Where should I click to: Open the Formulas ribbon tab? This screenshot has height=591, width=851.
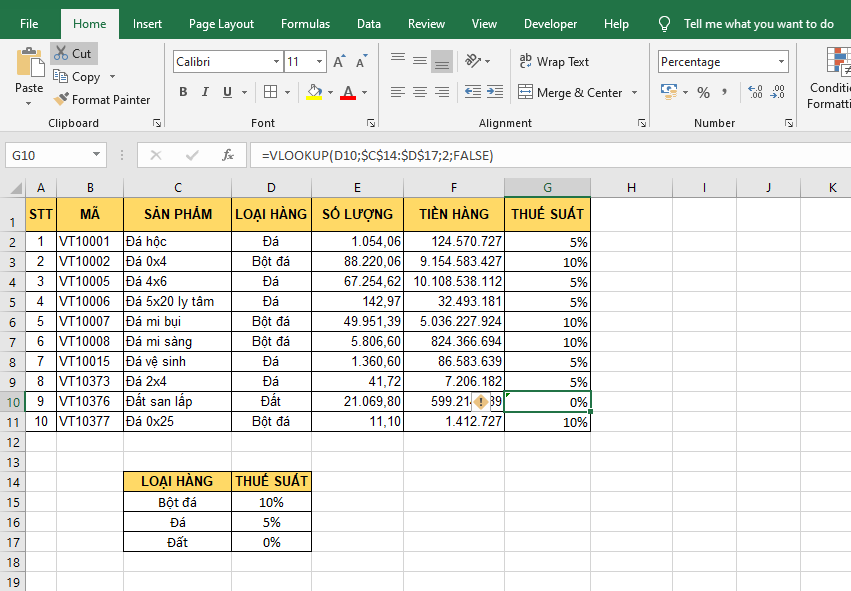[x=305, y=24]
